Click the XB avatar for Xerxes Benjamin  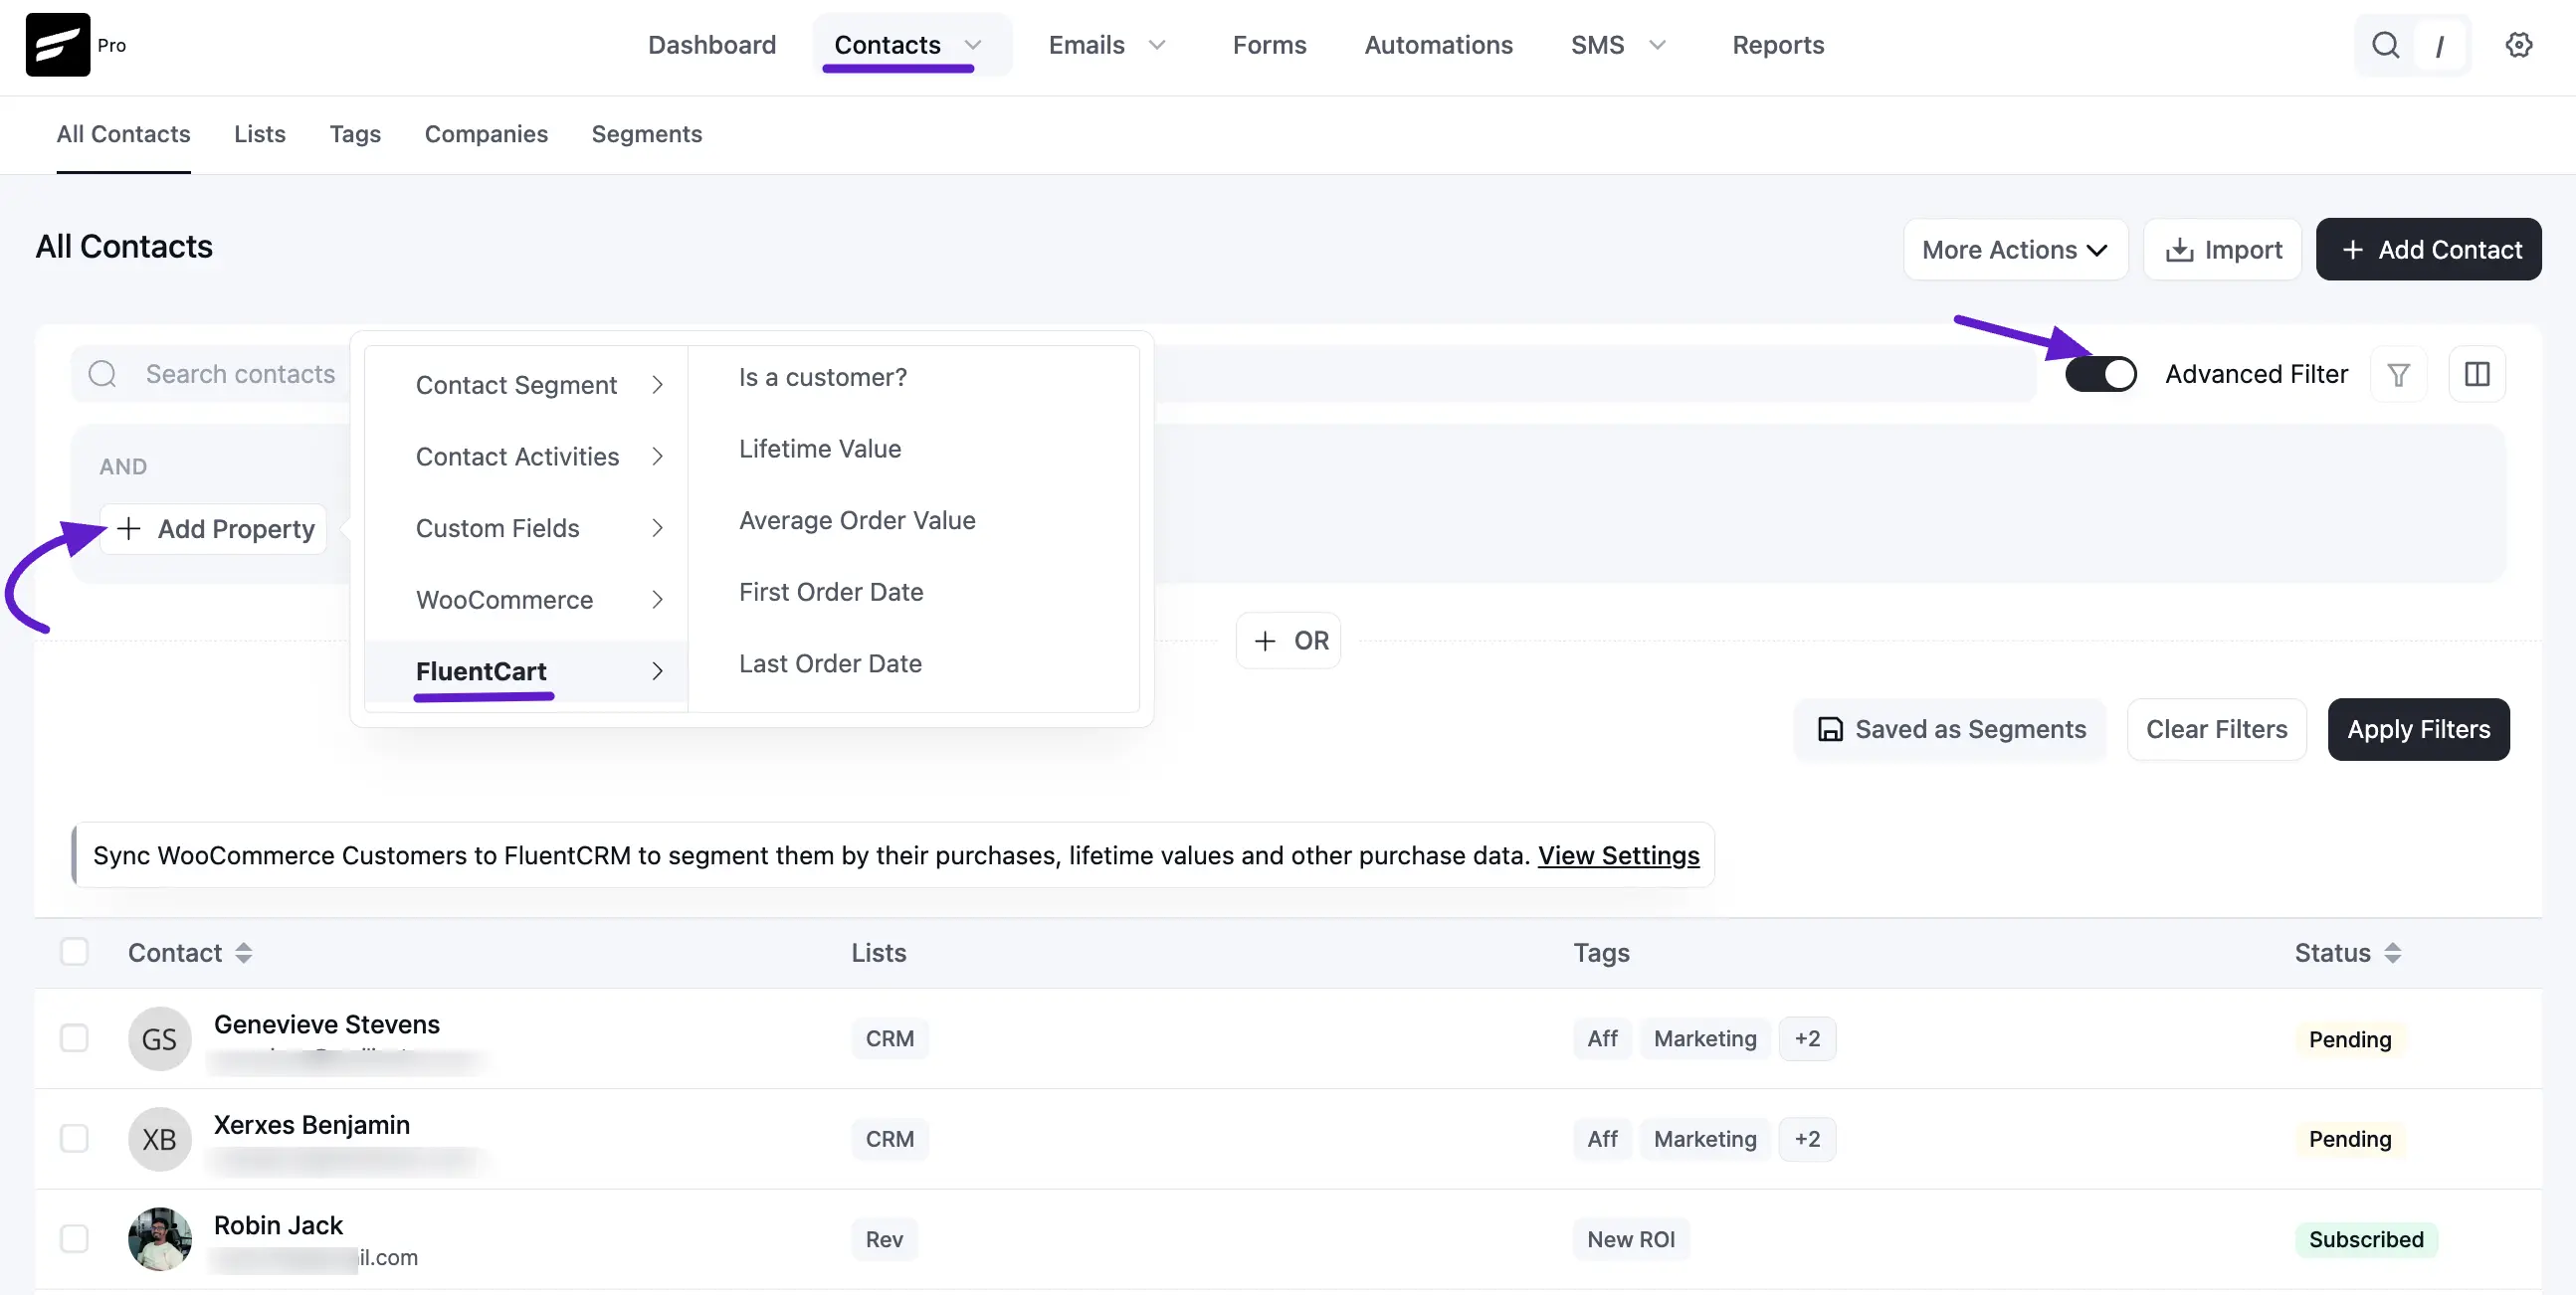click(159, 1139)
